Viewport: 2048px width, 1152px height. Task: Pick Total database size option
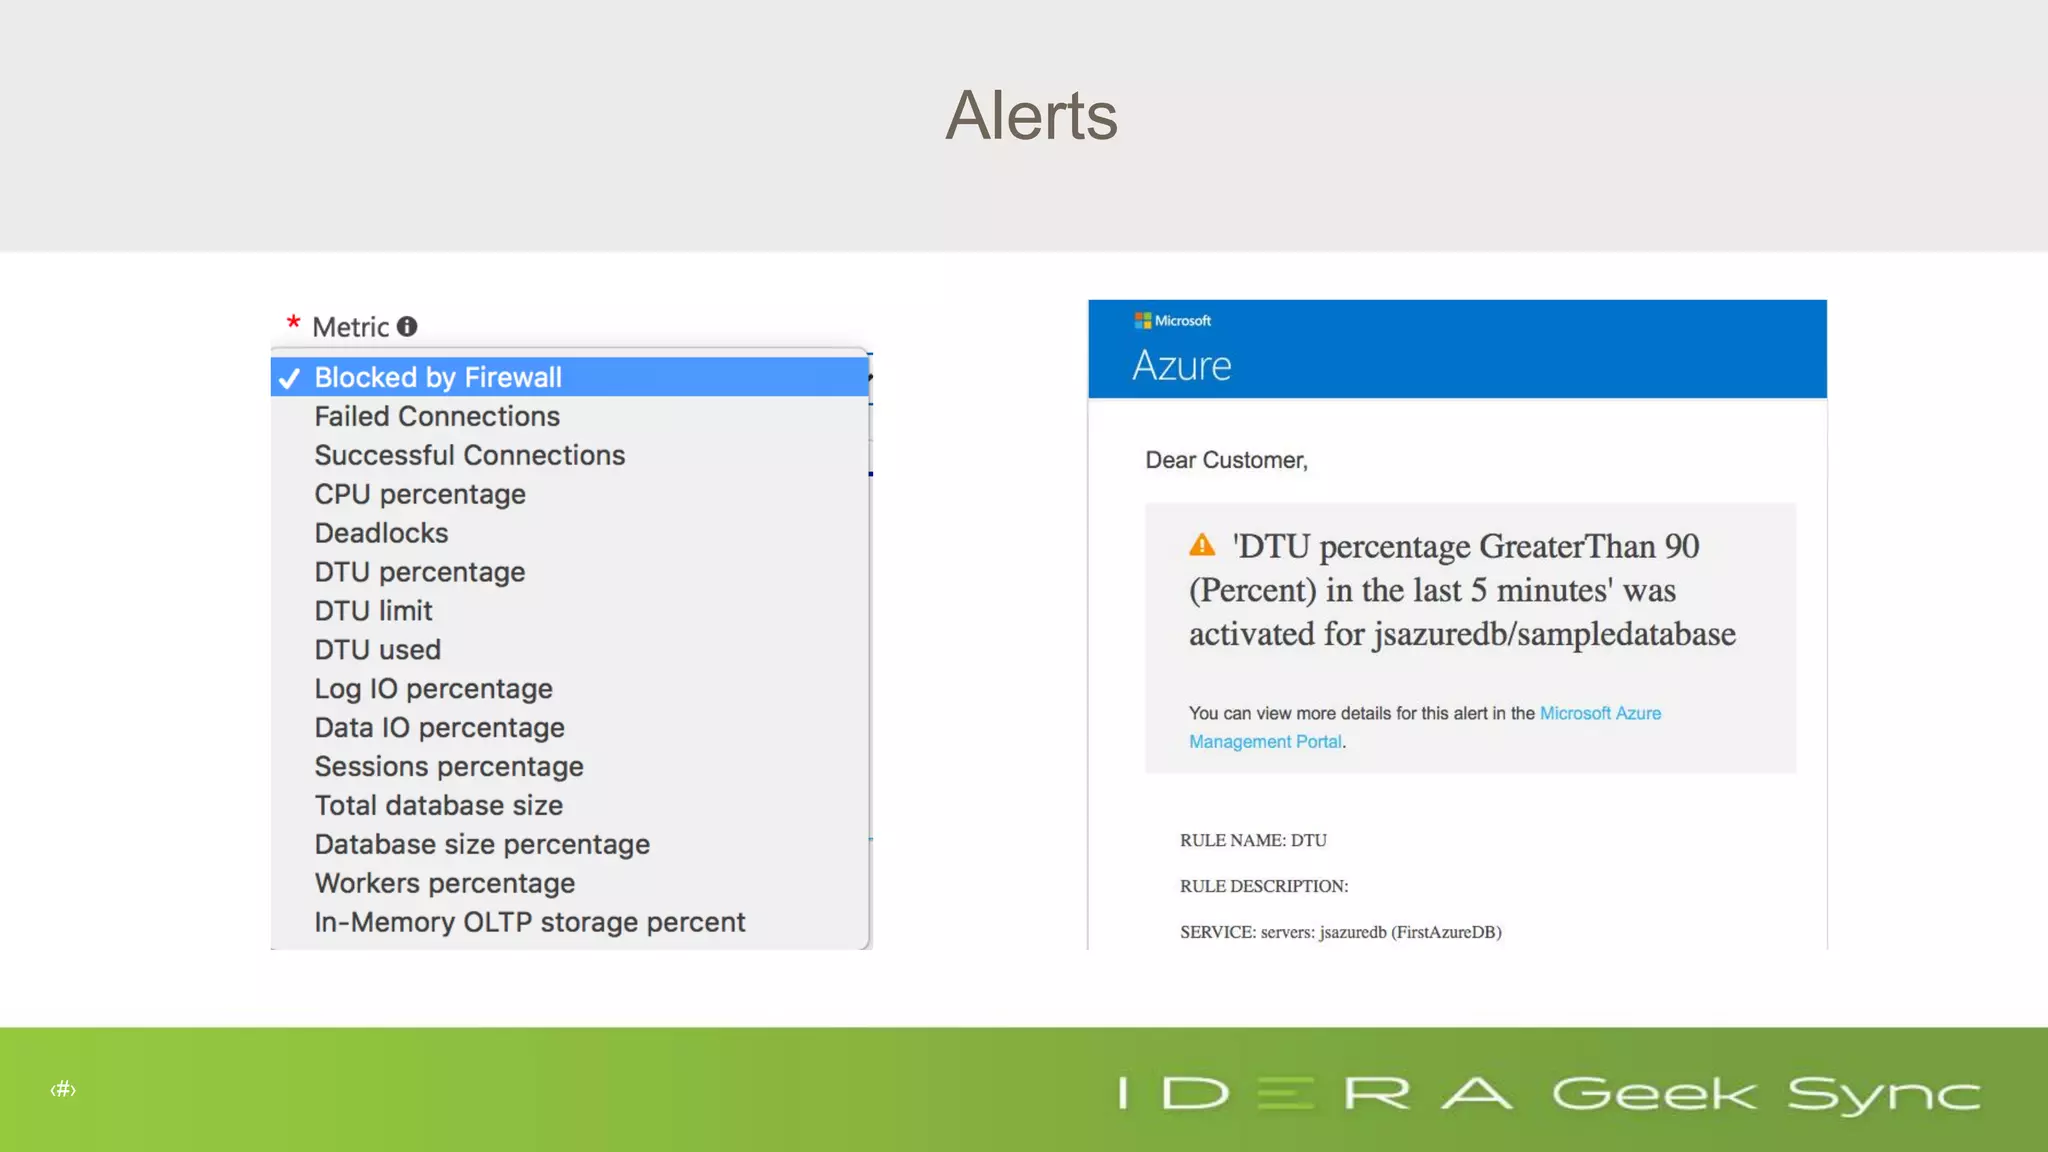pos(570,806)
